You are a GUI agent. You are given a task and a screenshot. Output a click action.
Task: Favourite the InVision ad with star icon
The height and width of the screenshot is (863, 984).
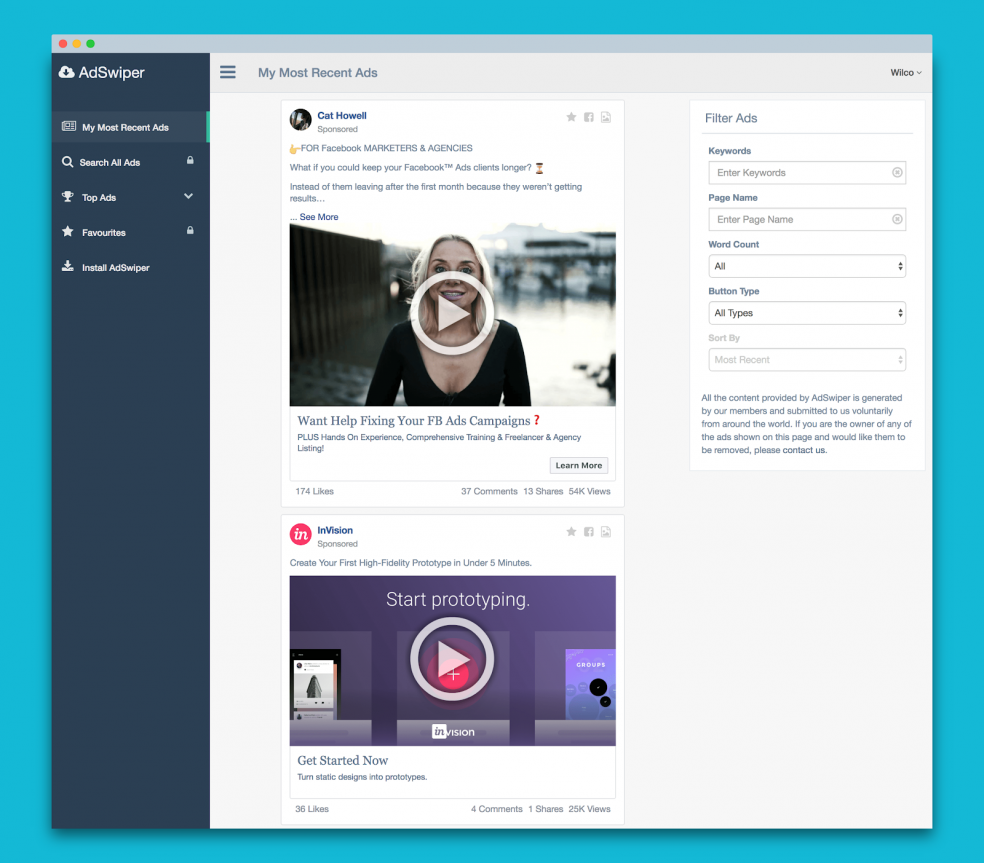click(571, 532)
